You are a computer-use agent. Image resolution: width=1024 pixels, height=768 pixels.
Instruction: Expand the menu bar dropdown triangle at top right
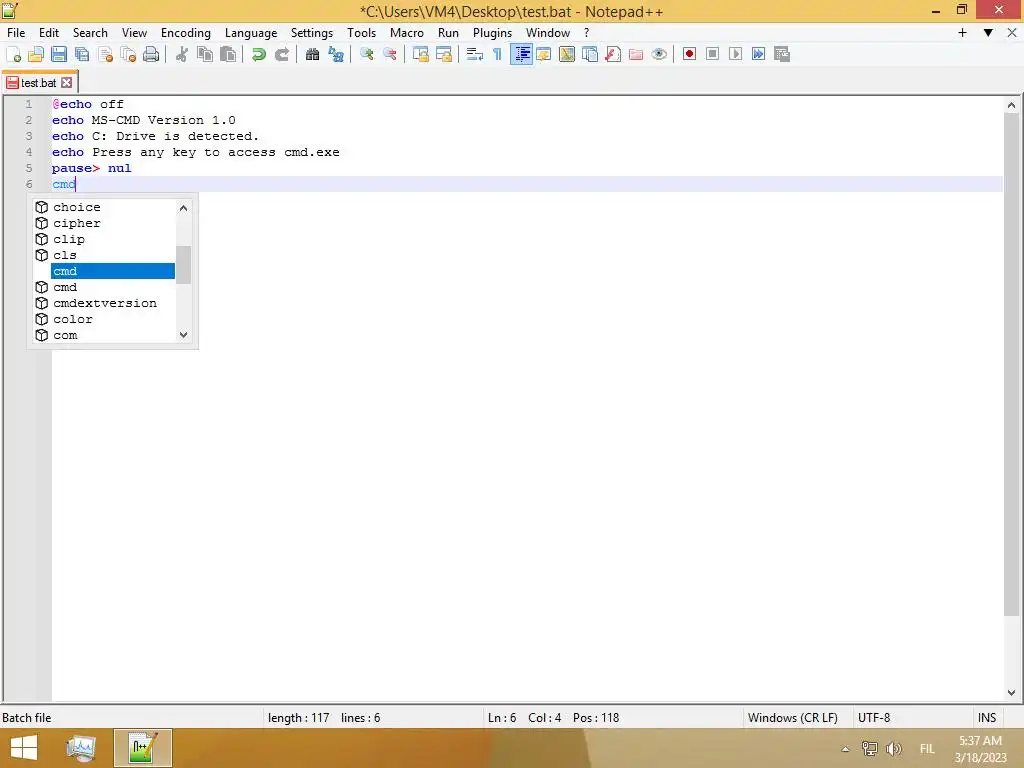pyautogui.click(x=988, y=33)
